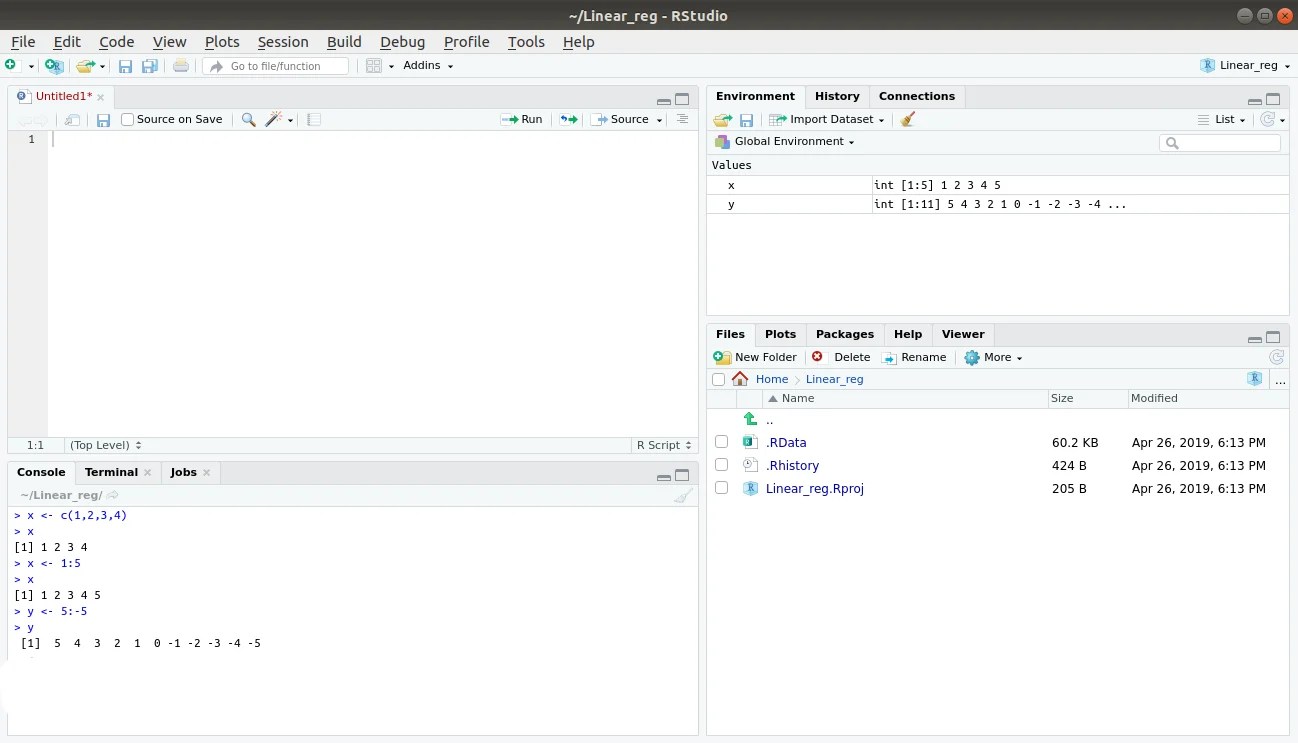Image resolution: width=1298 pixels, height=743 pixels.
Task: Open the Import Dataset dropdown
Action: click(826, 120)
